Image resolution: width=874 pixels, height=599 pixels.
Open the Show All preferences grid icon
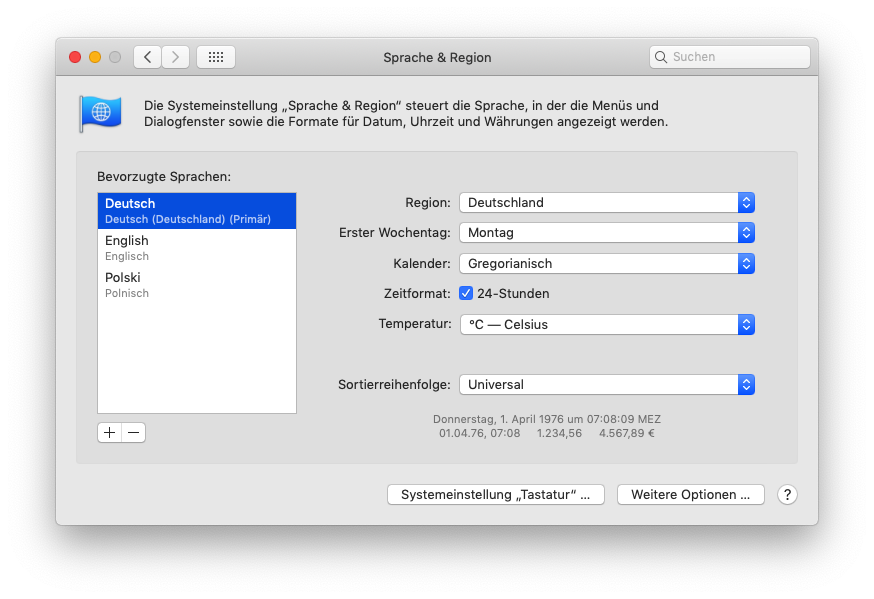(x=215, y=57)
